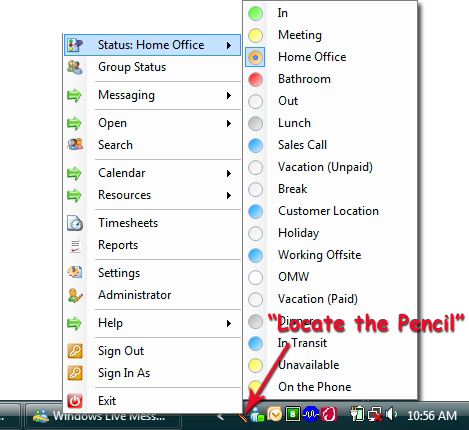Pick the On the Phone status
The width and height of the screenshot is (469, 430).
pyautogui.click(x=330, y=387)
